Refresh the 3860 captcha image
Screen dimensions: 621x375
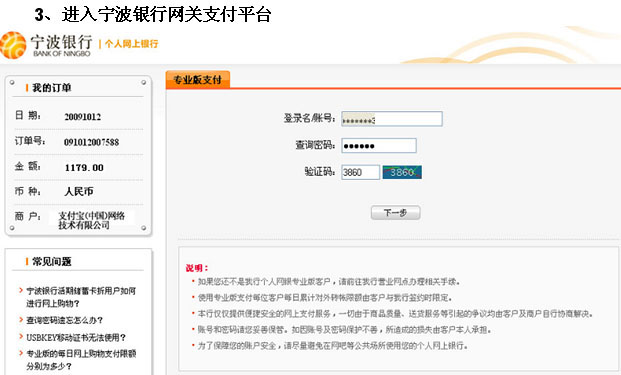click(402, 172)
